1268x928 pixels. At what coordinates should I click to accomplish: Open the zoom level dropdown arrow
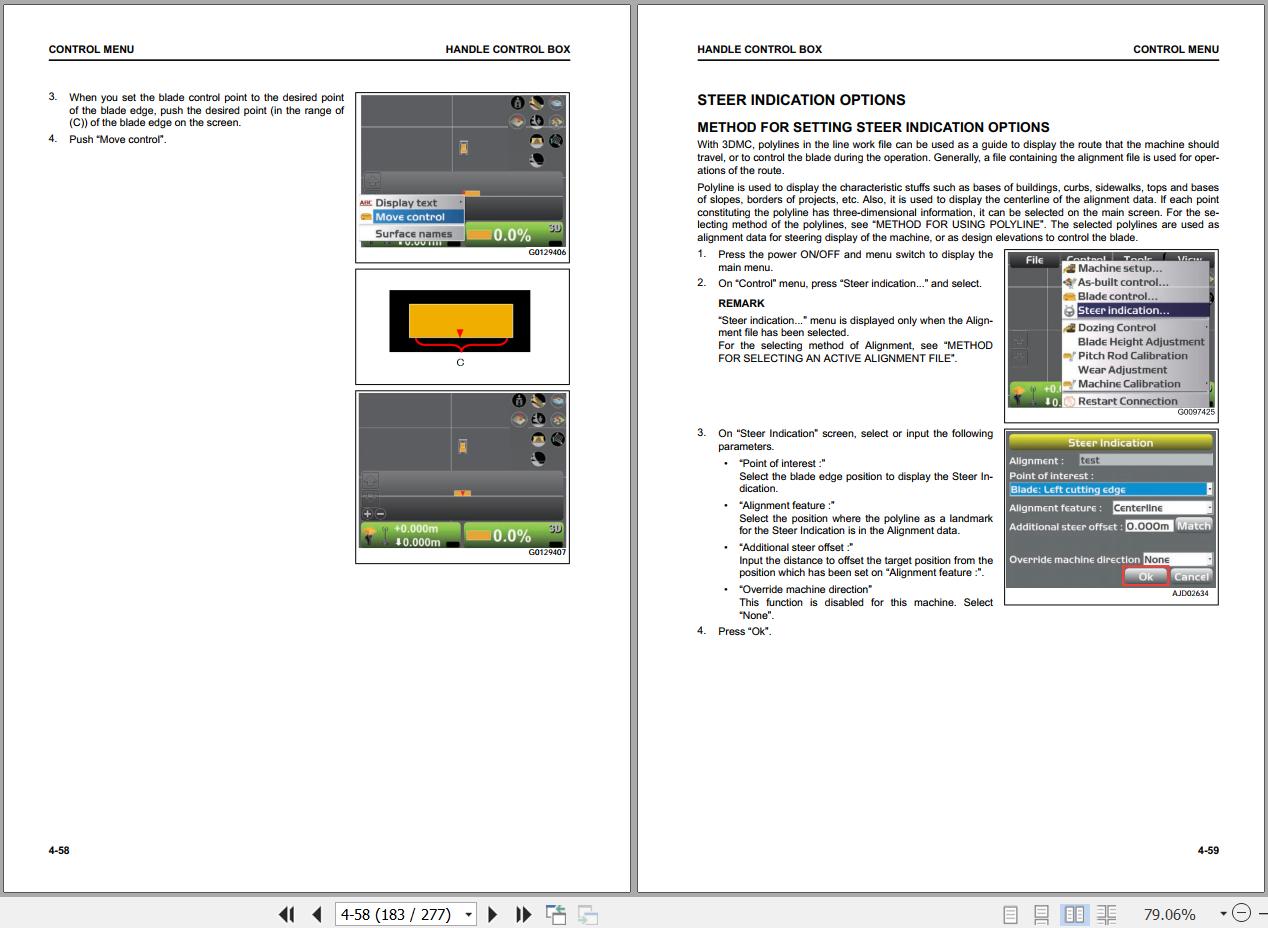(x=1222, y=914)
